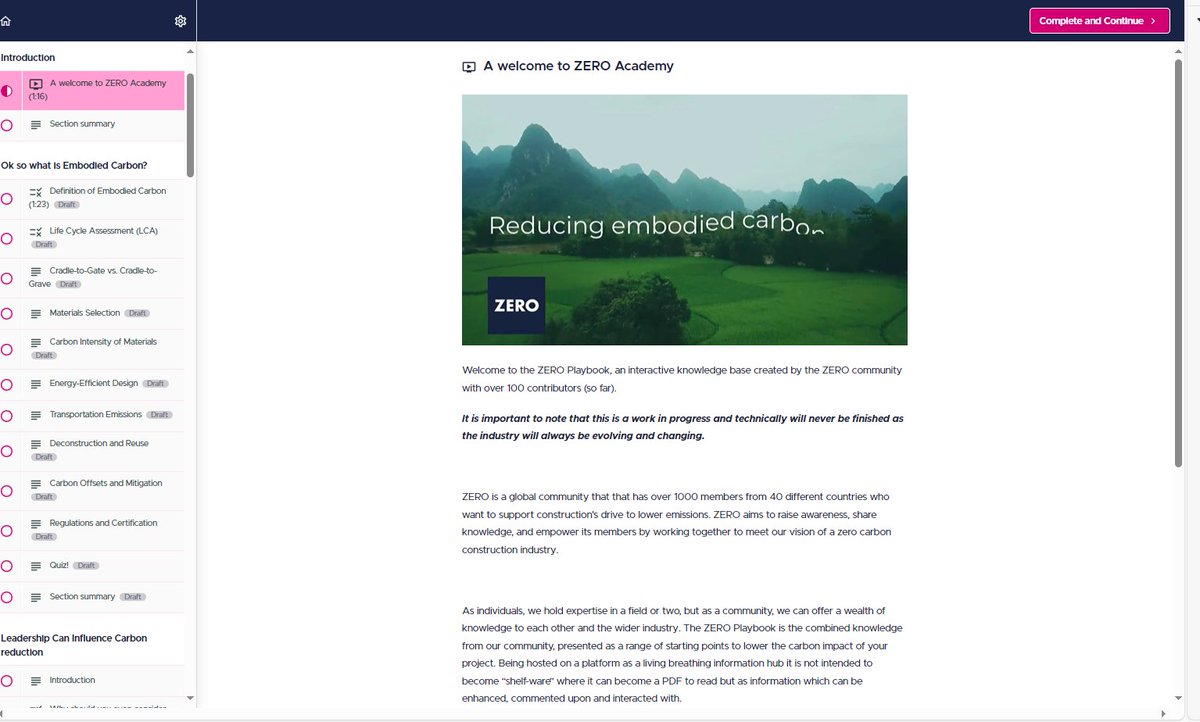This screenshot has height=722, width=1200.
Task: Click Draft badge beside Materials Selection
Action: click(x=138, y=314)
